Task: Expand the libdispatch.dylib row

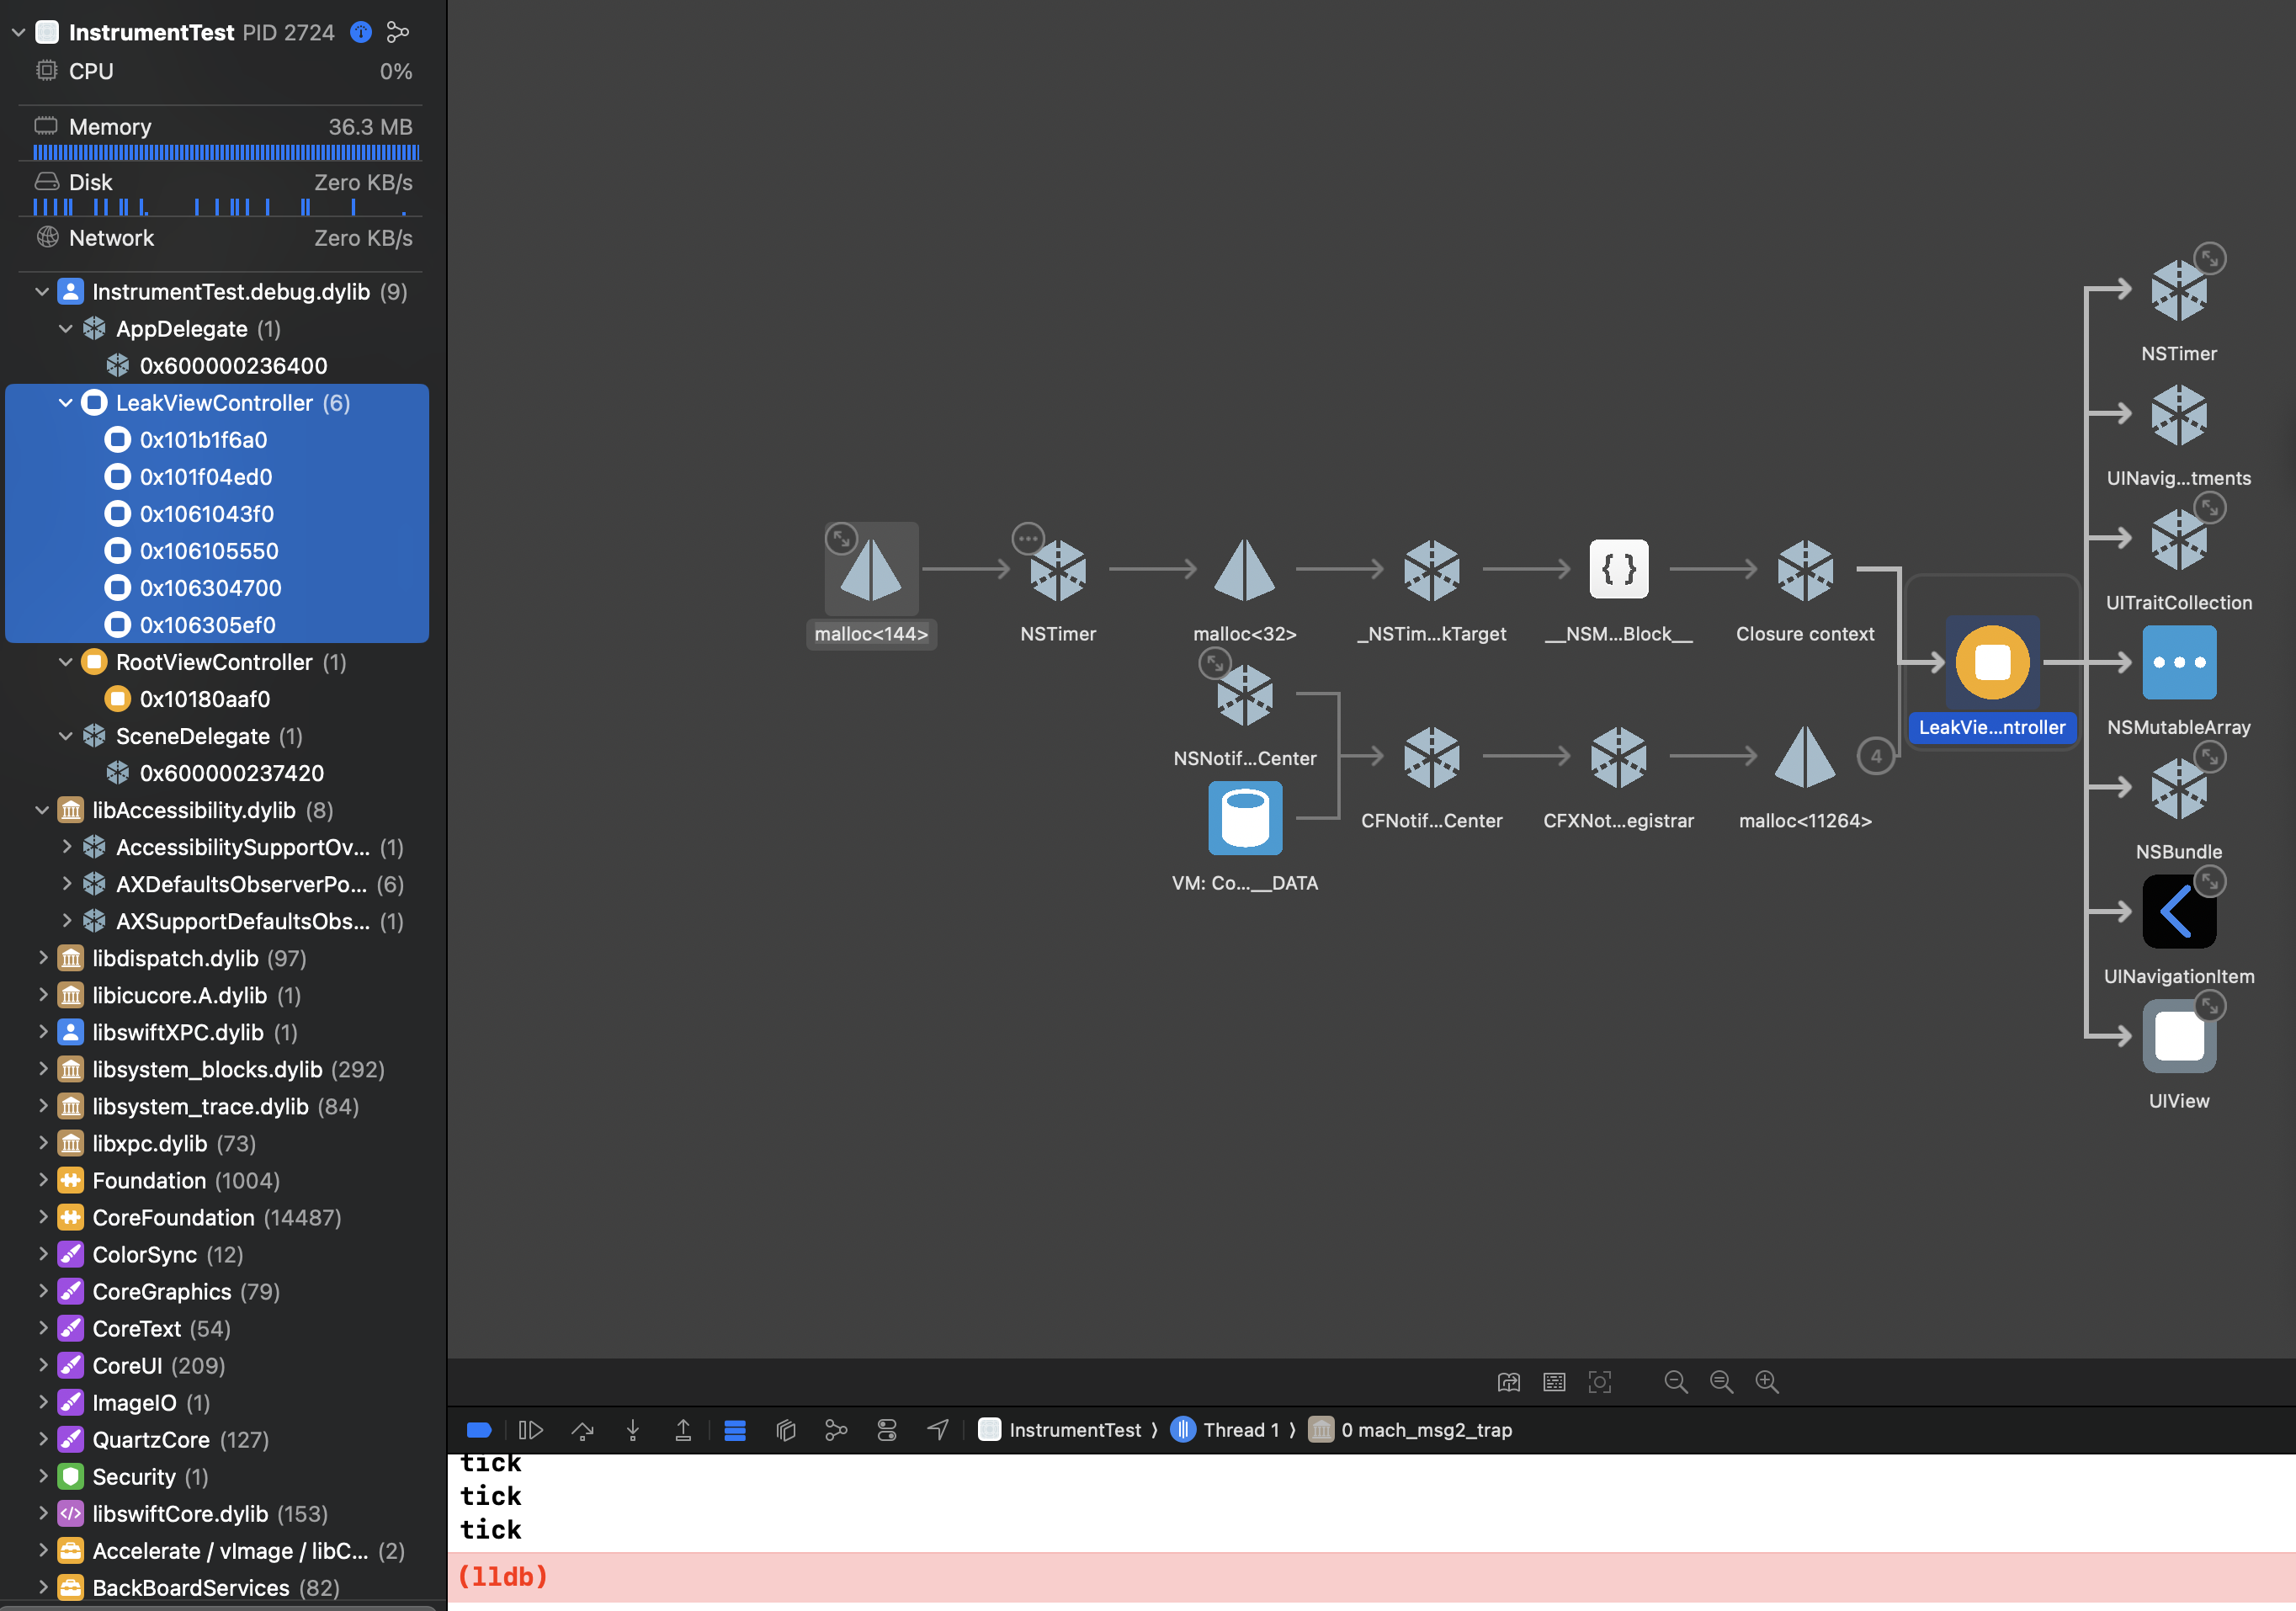Action: [x=43, y=958]
